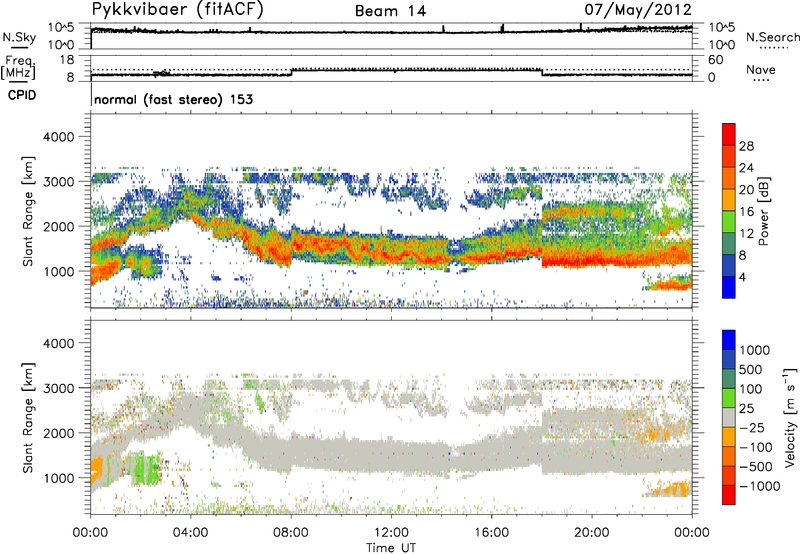Click the 'Freq. [MHz]' axis label
The height and width of the screenshot is (554, 800).
click(x=18, y=68)
